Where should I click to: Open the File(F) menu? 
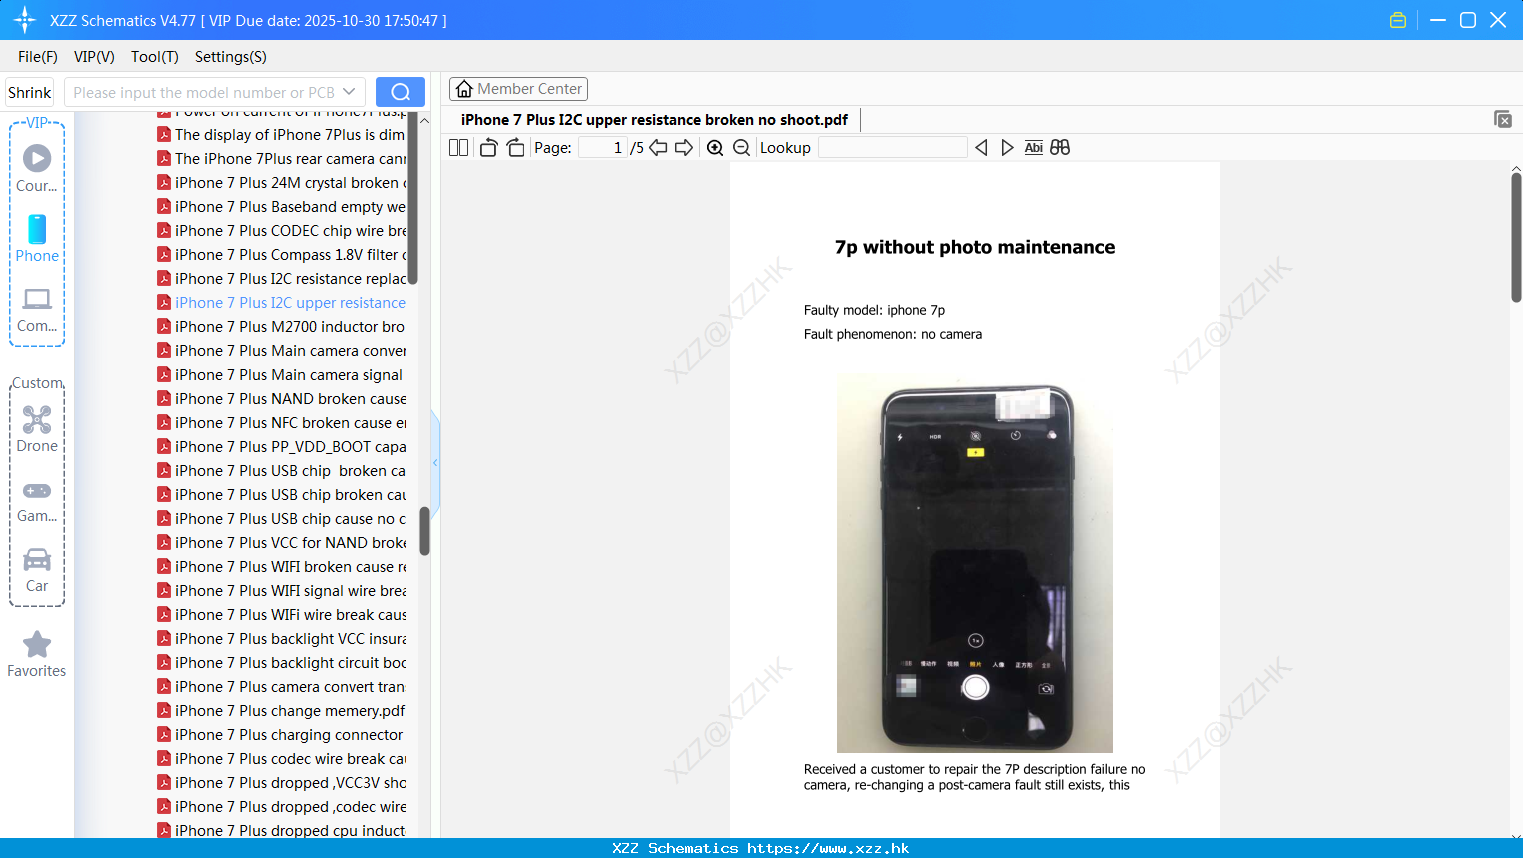tap(38, 57)
